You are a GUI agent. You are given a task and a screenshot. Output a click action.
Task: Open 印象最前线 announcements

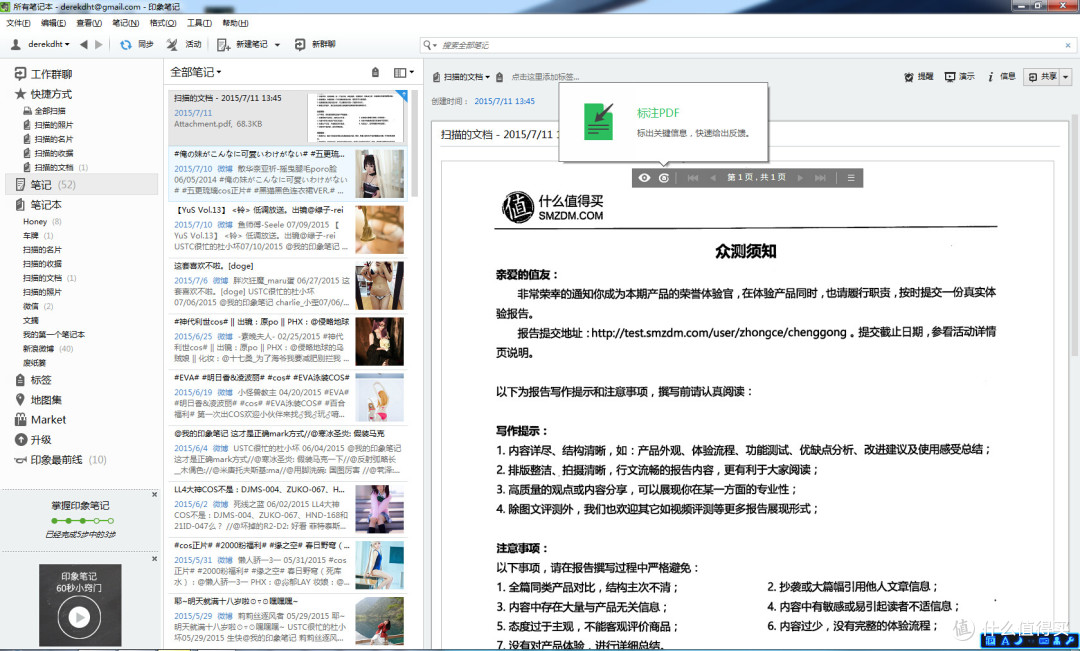click(x=60, y=459)
